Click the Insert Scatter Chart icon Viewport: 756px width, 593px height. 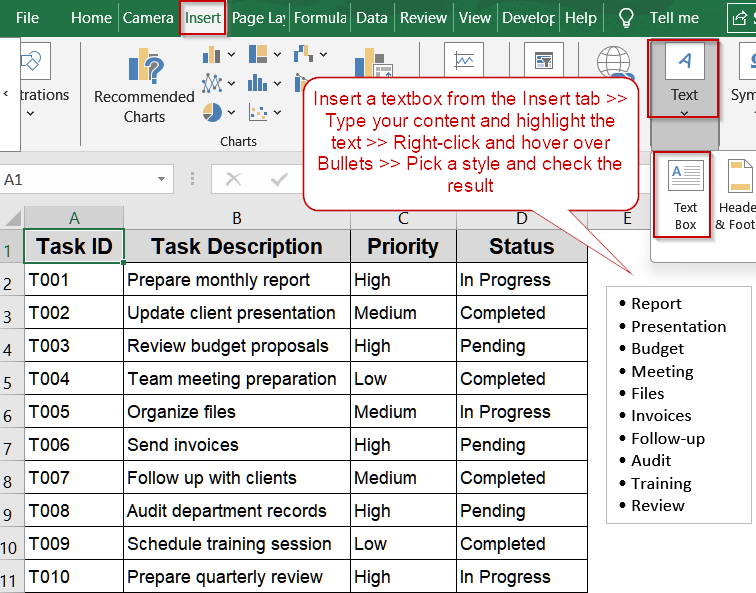pos(258,112)
